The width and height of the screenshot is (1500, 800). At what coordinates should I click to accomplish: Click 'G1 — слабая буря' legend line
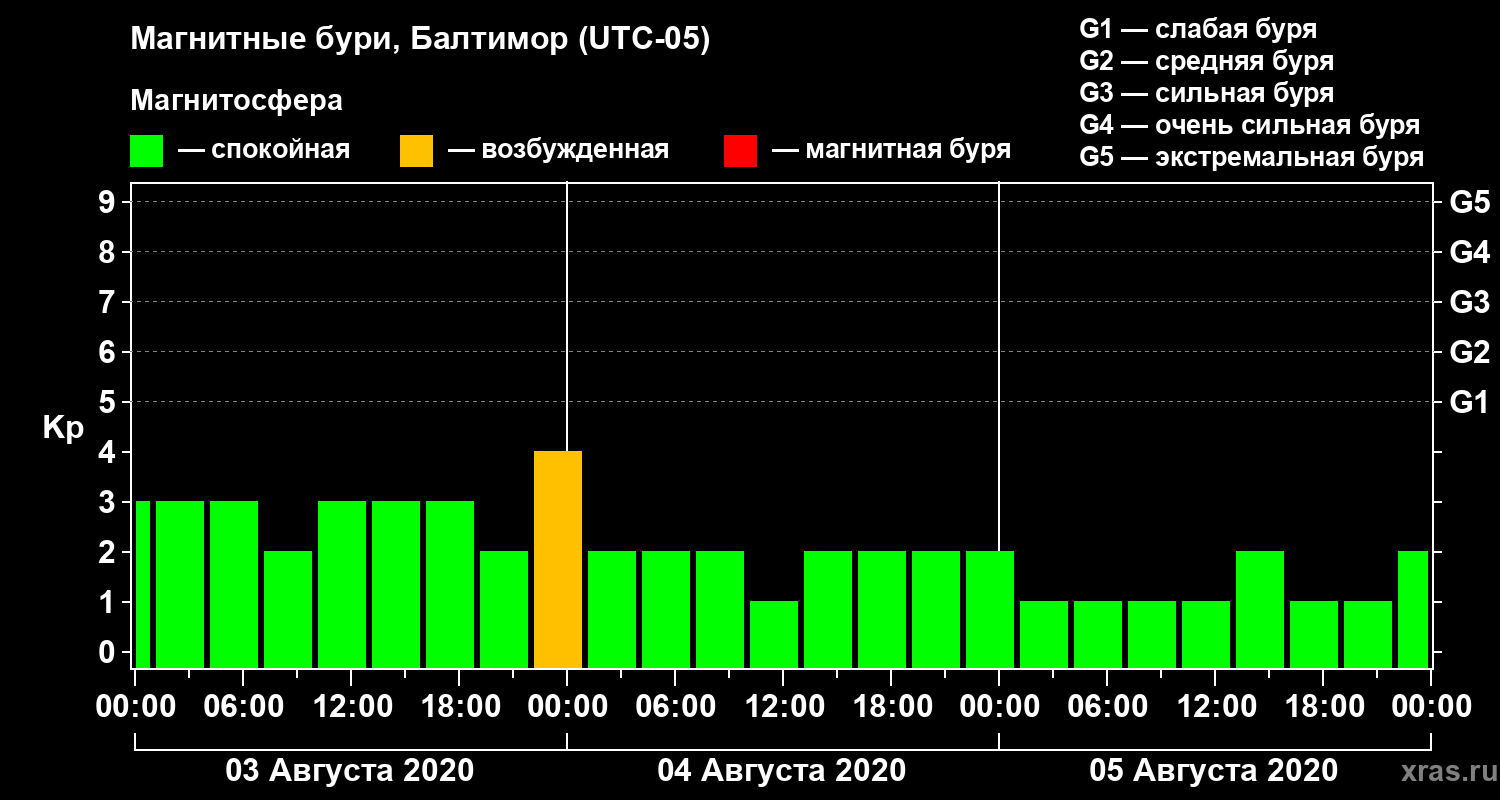pos(1198,29)
